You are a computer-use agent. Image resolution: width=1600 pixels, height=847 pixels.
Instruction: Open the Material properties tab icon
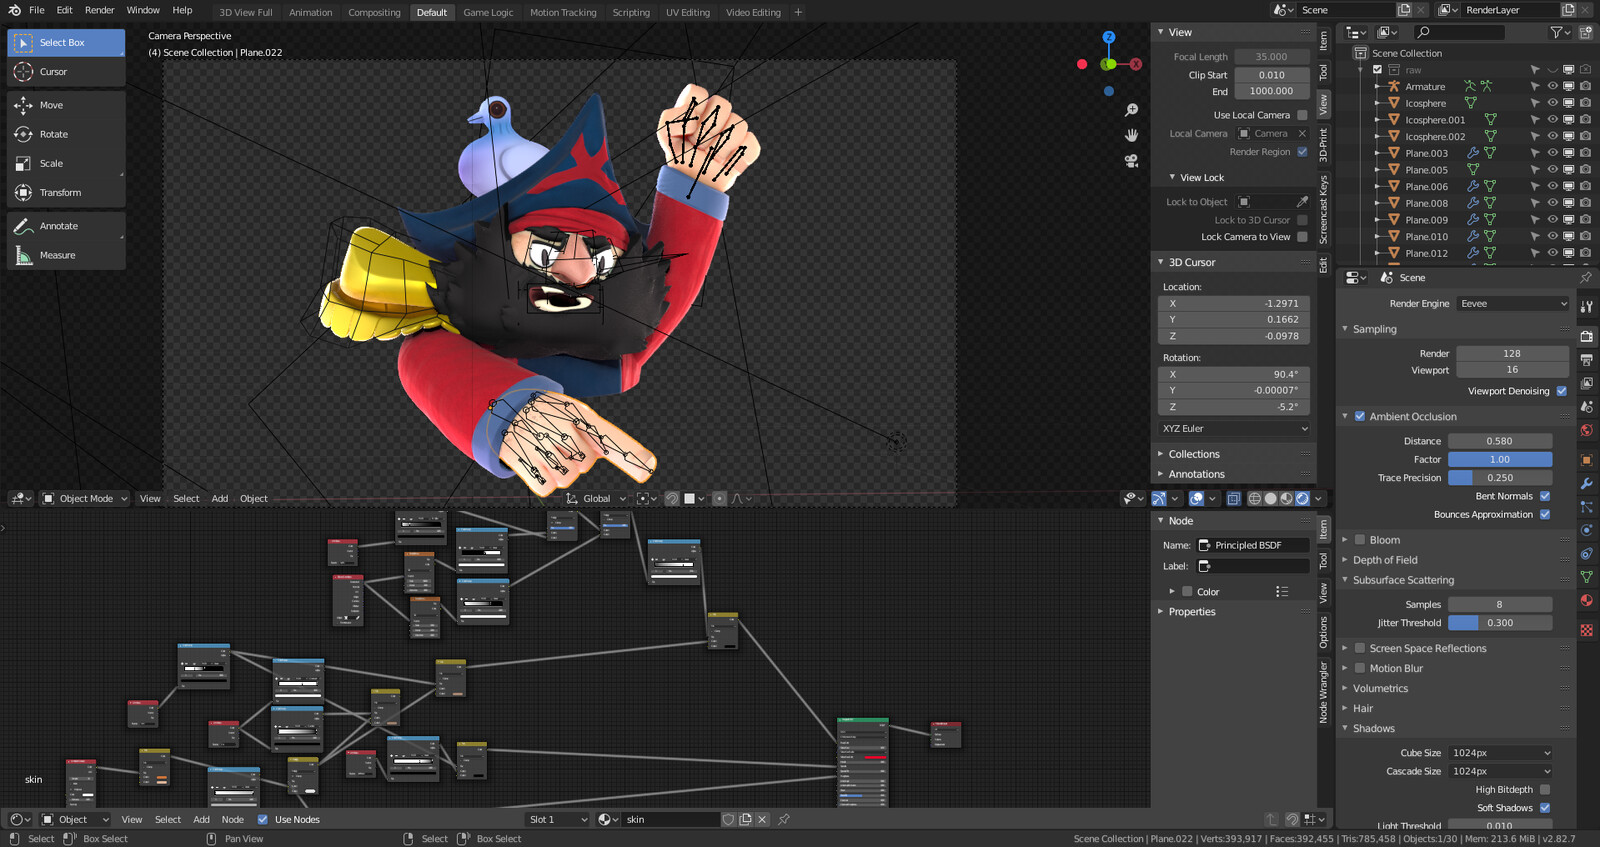tap(1587, 600)
